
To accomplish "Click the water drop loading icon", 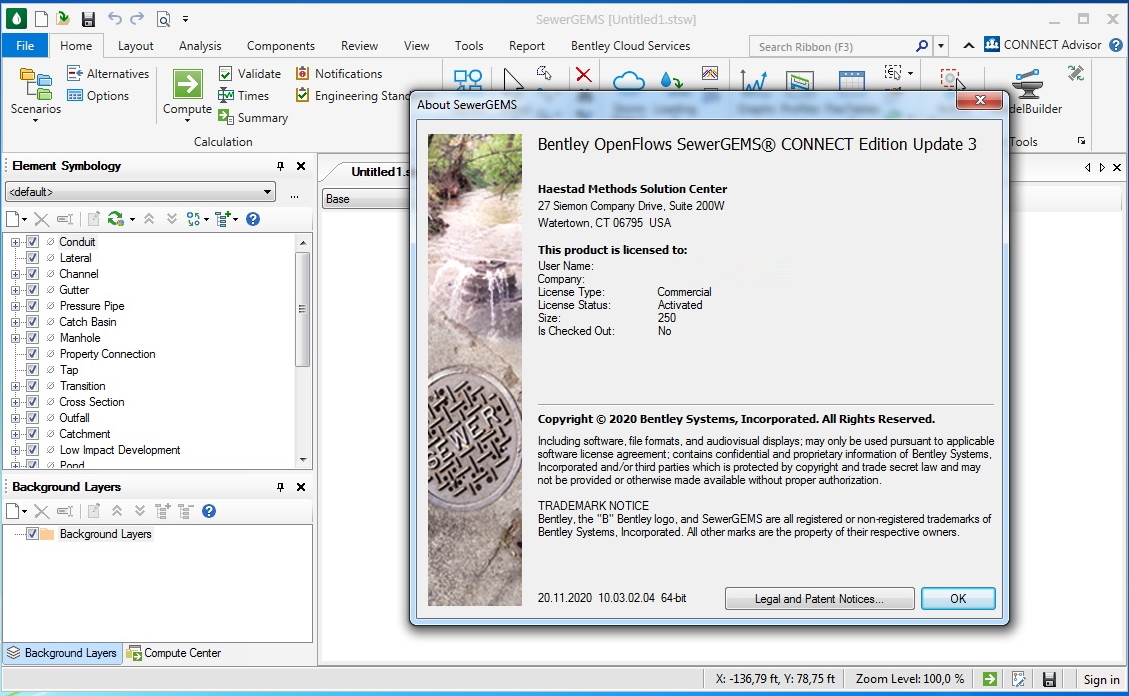I will 670,79.
